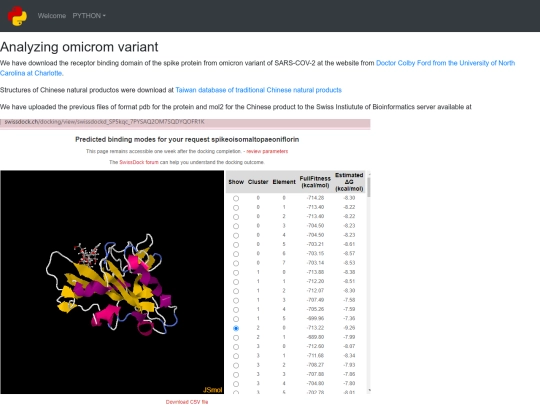Click the -8.53 estimated ΔG value
Screen dimensions: 540x405
(349, 263)
